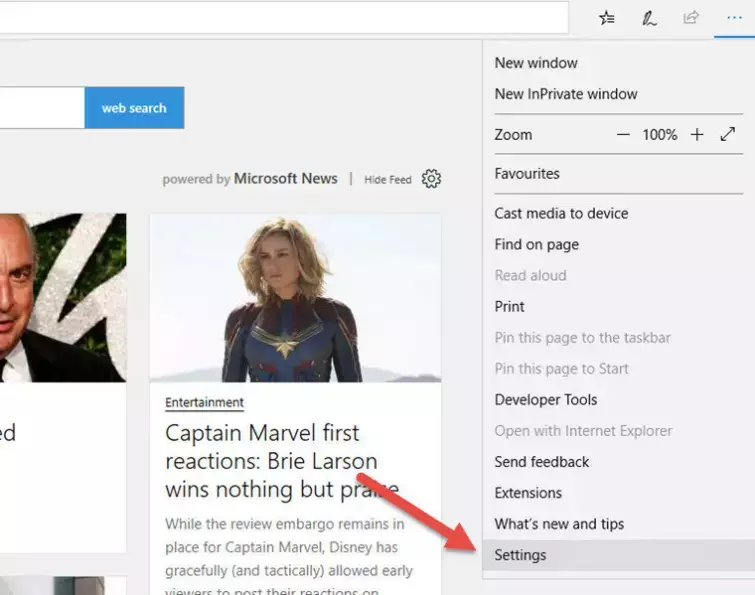Select What's new and tips
The image size is (755, 595).
coord(618,524)
